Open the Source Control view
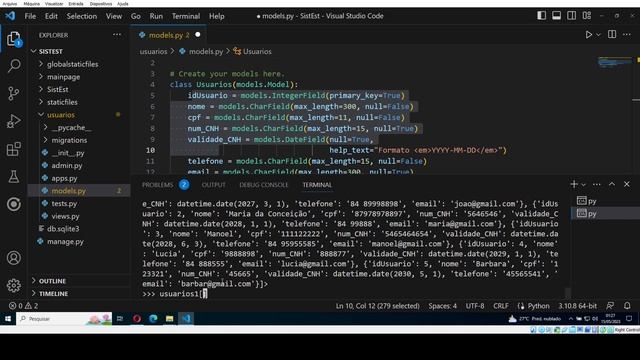This screenshot has height=360, width=640. tap(13, 93)
